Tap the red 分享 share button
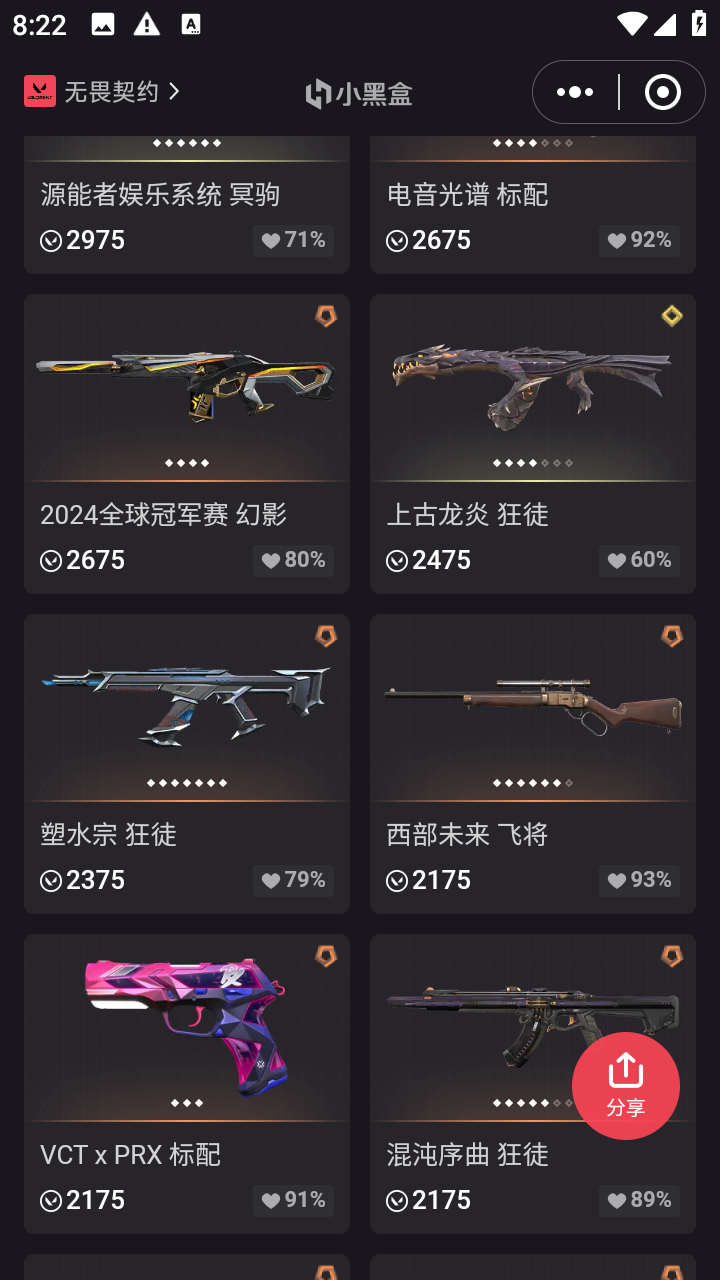 (x=626, y=1086)
